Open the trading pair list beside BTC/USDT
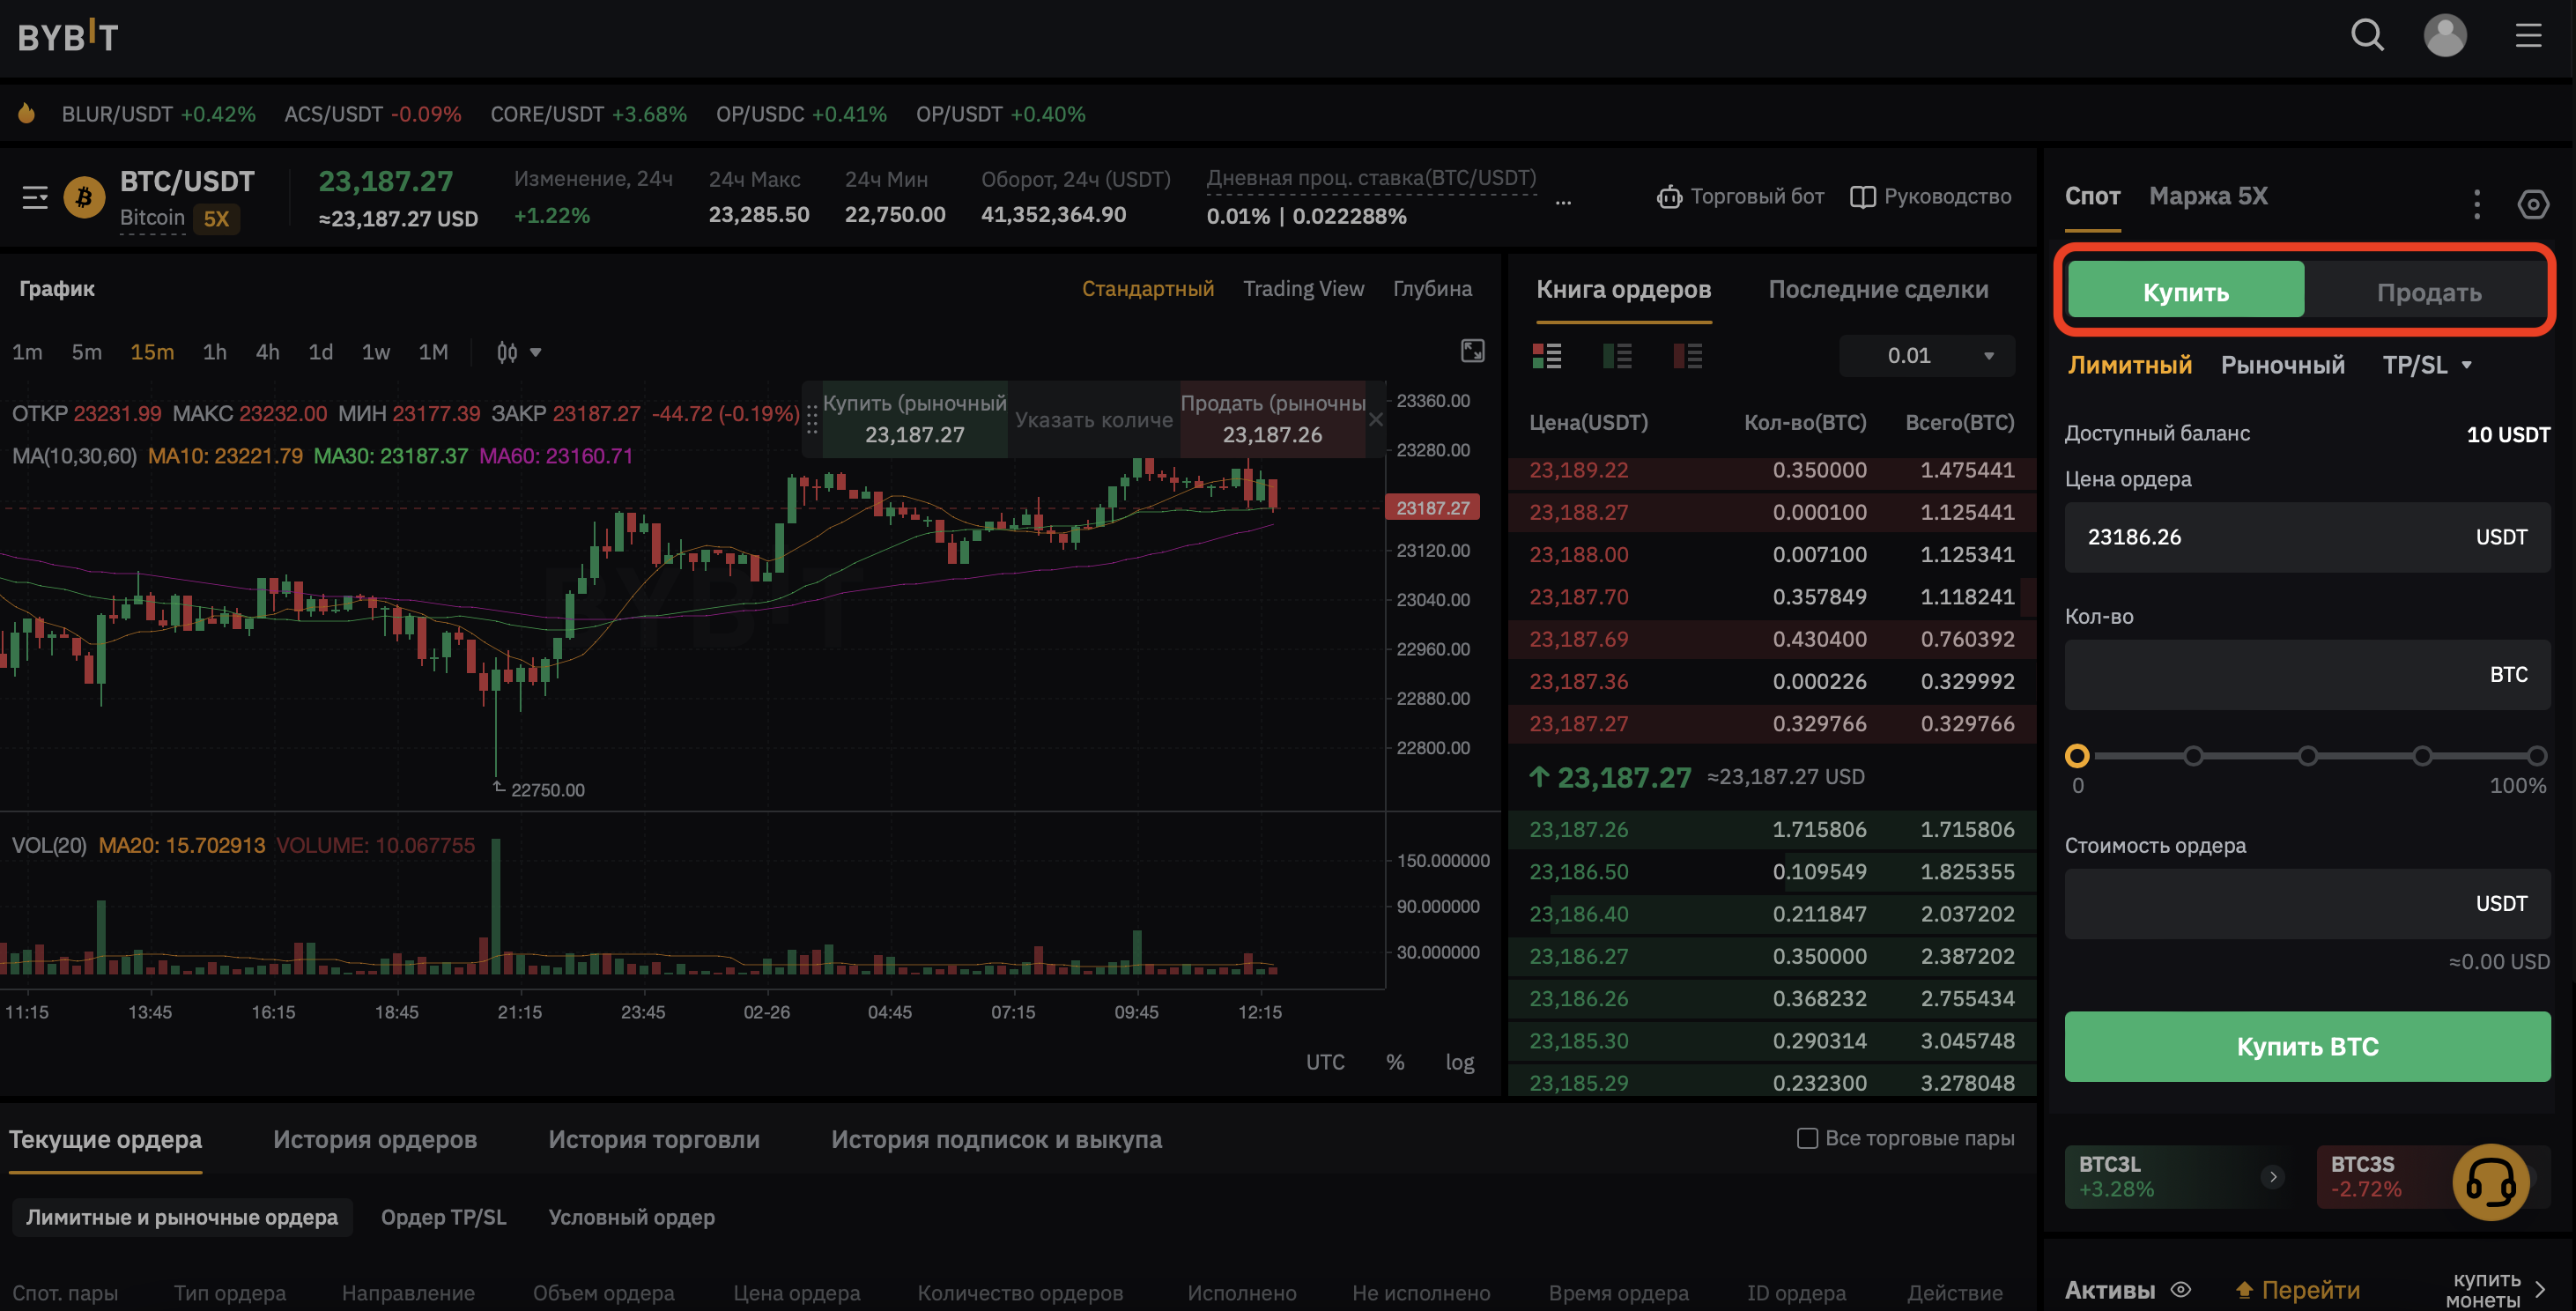2576x1311 pixels. click(35, 198)
